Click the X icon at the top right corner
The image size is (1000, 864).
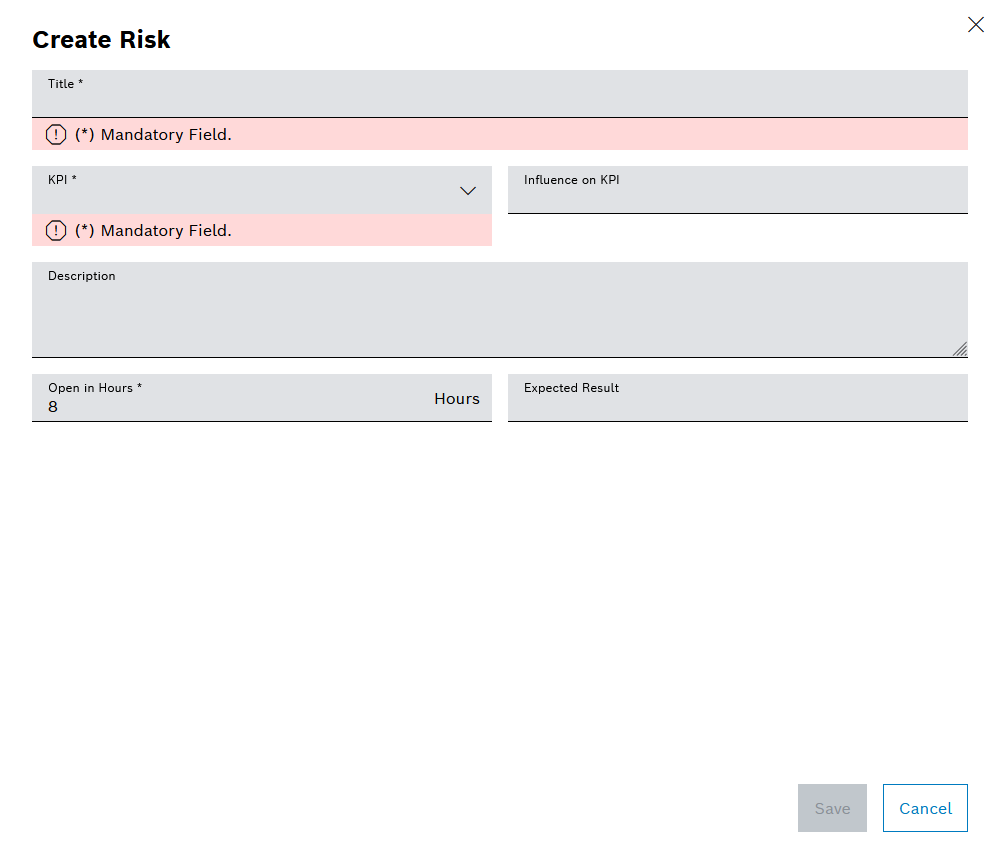[x=976, y=24]
